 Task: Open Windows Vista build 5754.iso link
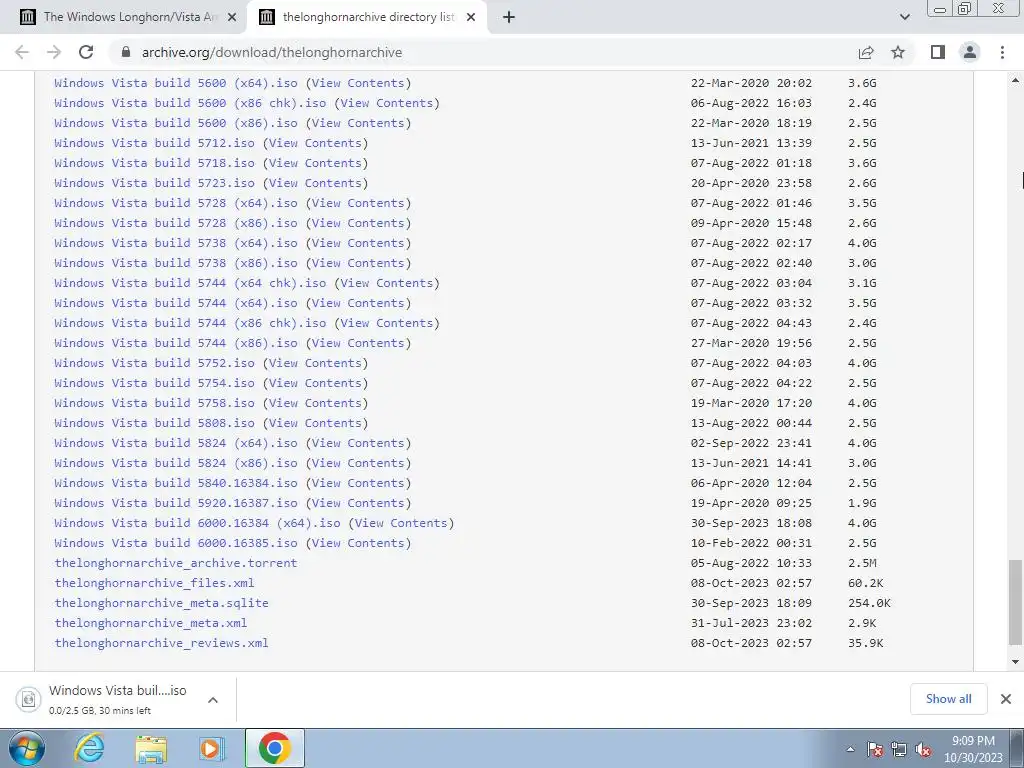tap(154, 383)
